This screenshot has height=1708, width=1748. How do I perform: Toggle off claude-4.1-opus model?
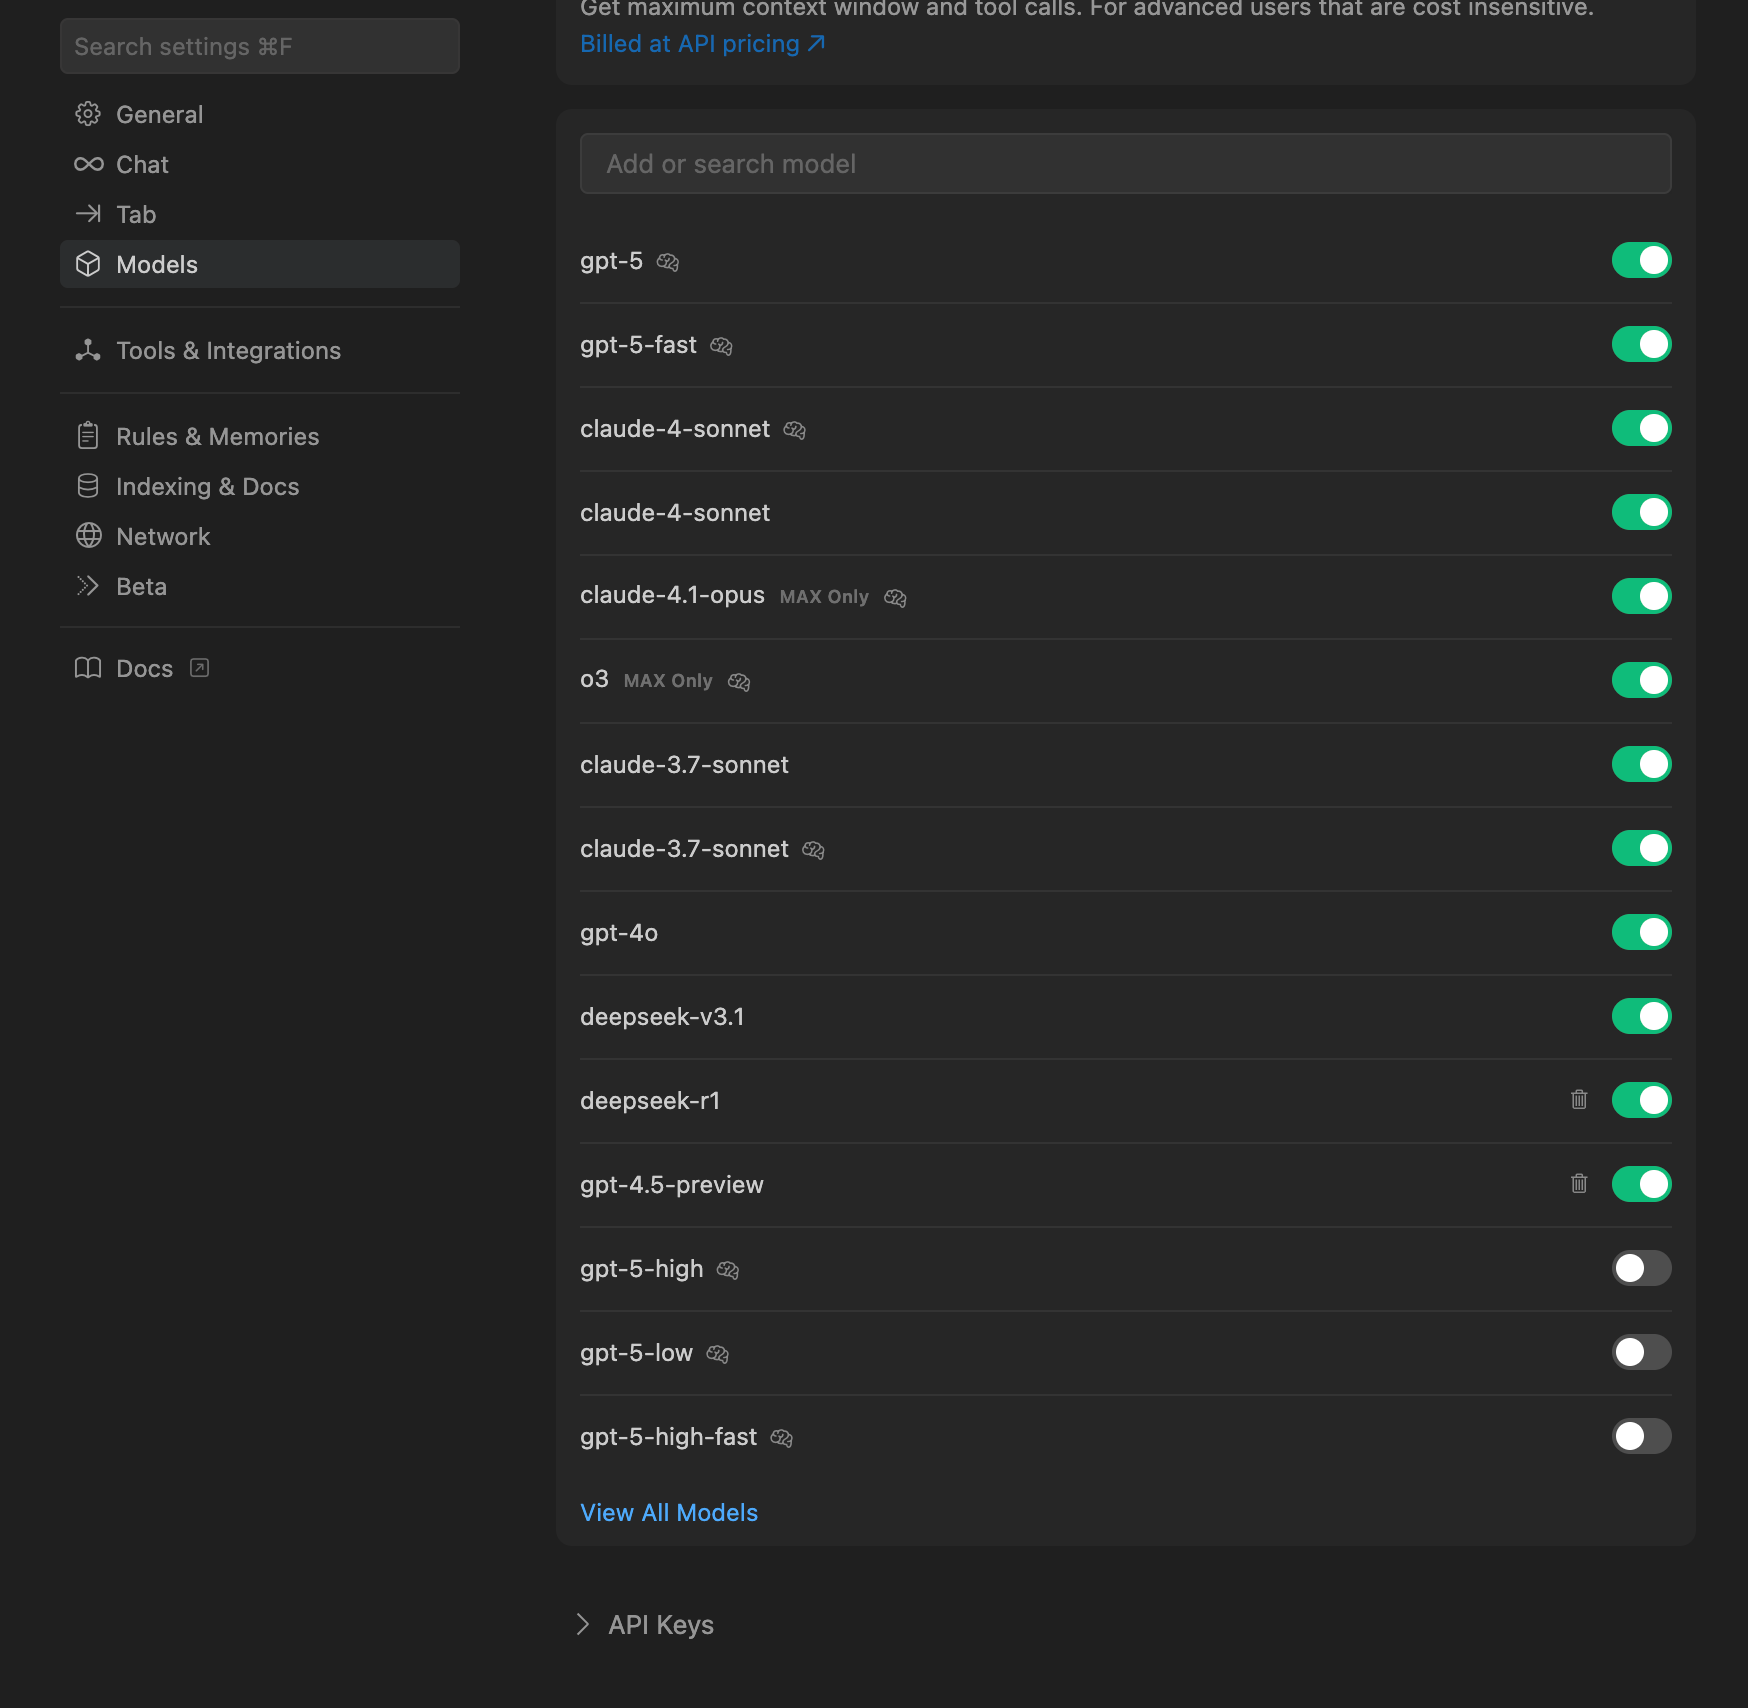(1641, 596)
